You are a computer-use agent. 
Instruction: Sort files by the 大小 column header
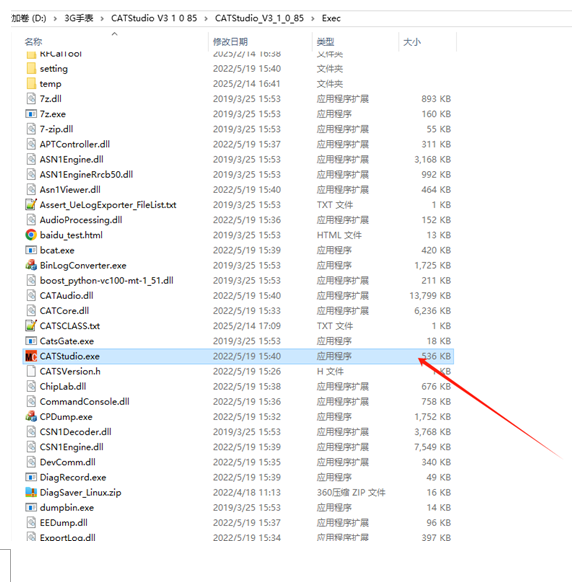[412, 42]
